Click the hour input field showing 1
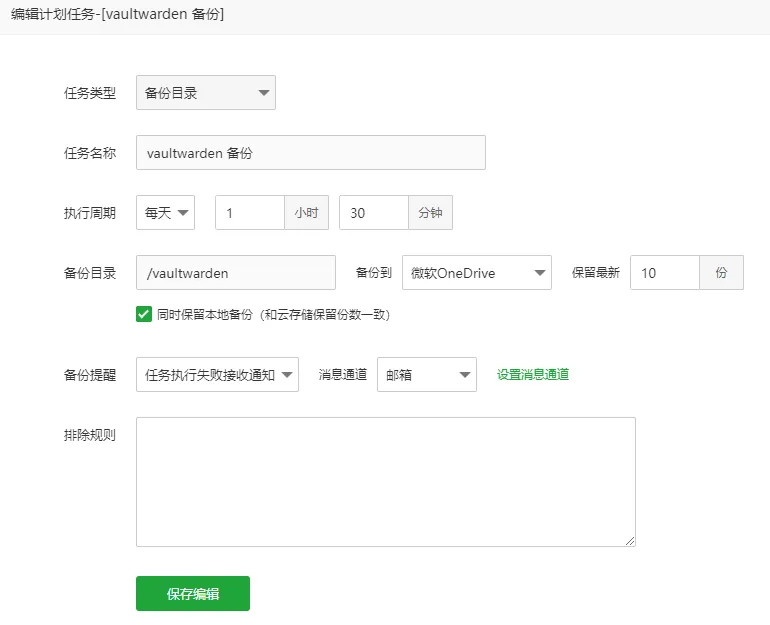Screen dimensions: 770x625 250,213
